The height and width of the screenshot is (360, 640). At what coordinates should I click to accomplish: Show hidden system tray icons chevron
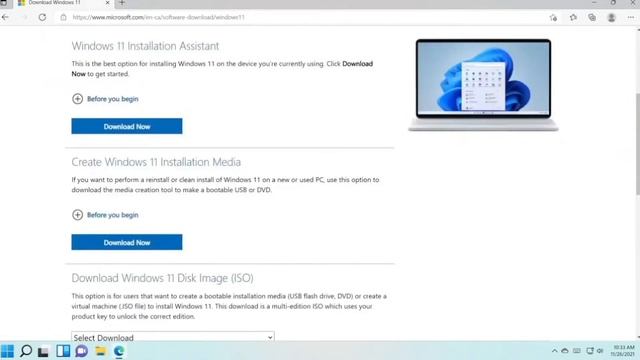click(554, 351)
